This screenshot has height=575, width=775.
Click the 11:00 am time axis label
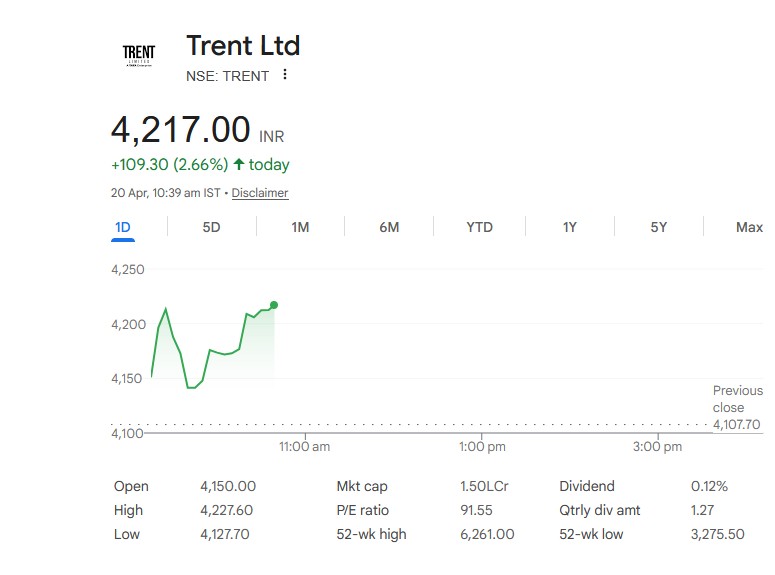coord(304,447)
